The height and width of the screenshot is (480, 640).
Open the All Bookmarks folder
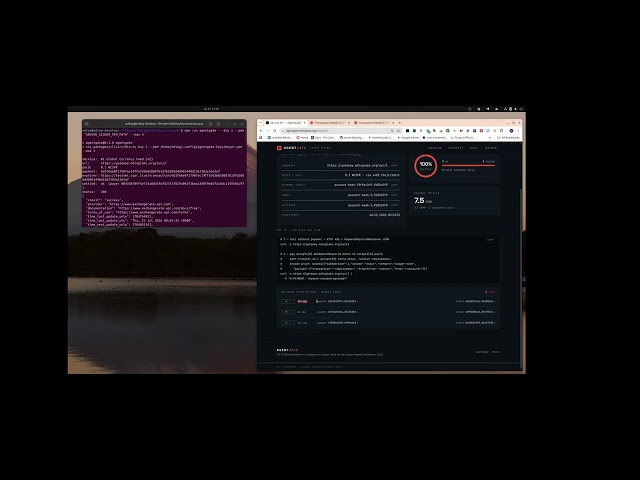pyautogui.click(x=508, y=138)
